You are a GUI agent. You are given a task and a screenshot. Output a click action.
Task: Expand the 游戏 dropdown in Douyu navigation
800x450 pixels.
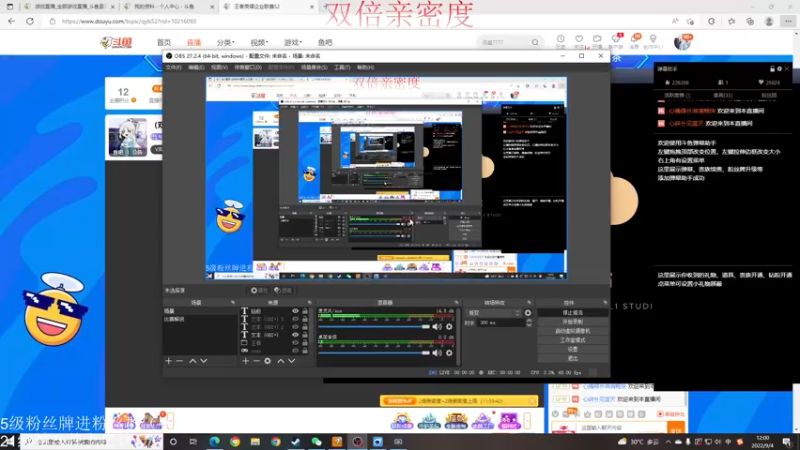click(293, 42)
